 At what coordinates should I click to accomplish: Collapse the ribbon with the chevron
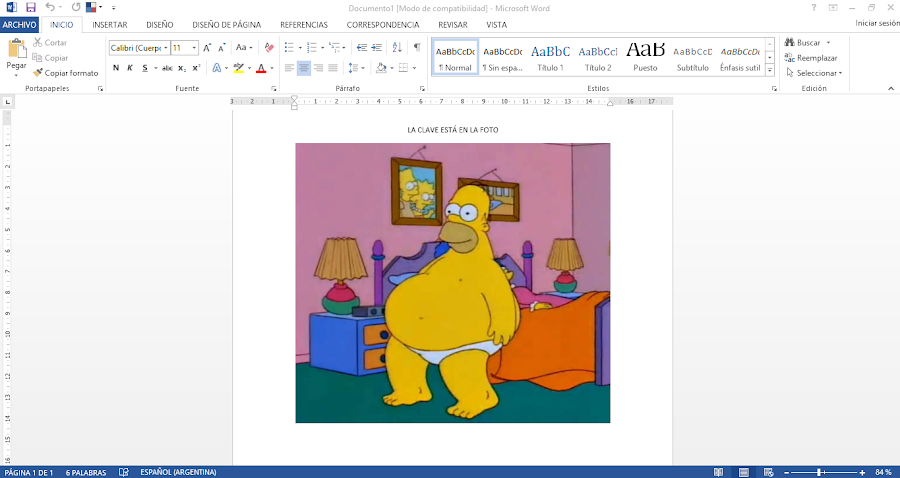(891, 88)
